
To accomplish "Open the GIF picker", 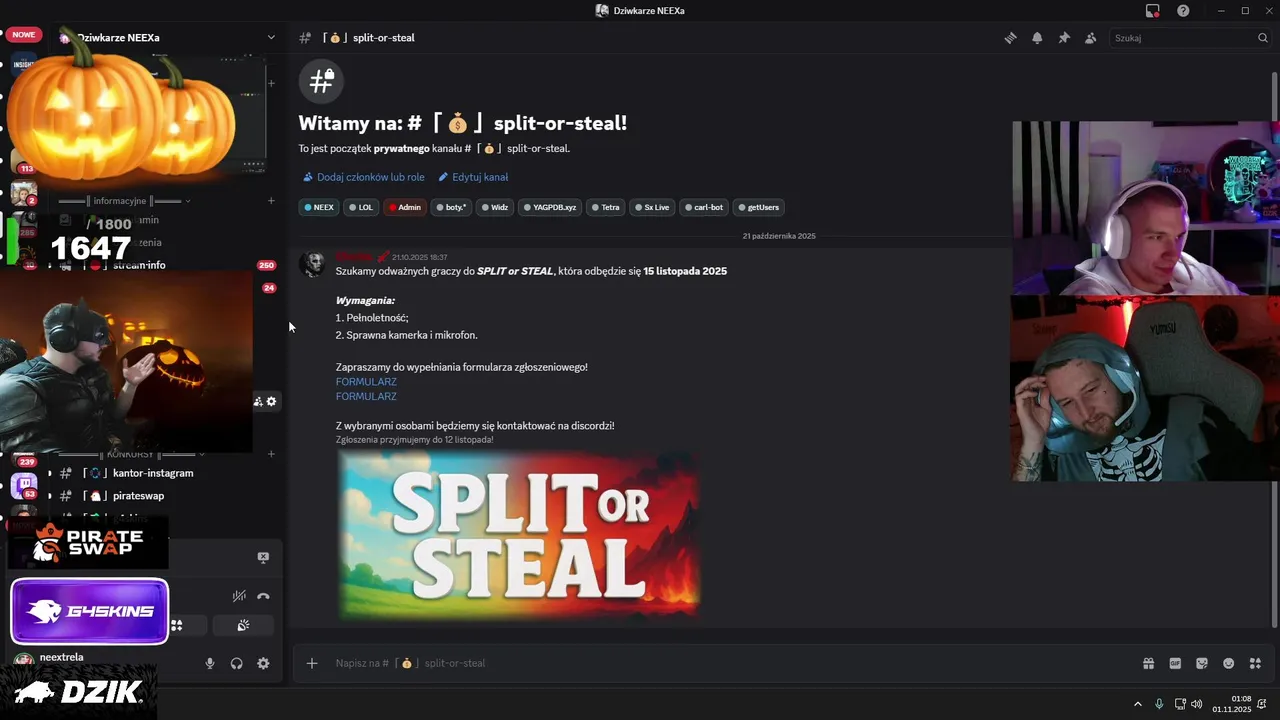I will [1175, 663].
